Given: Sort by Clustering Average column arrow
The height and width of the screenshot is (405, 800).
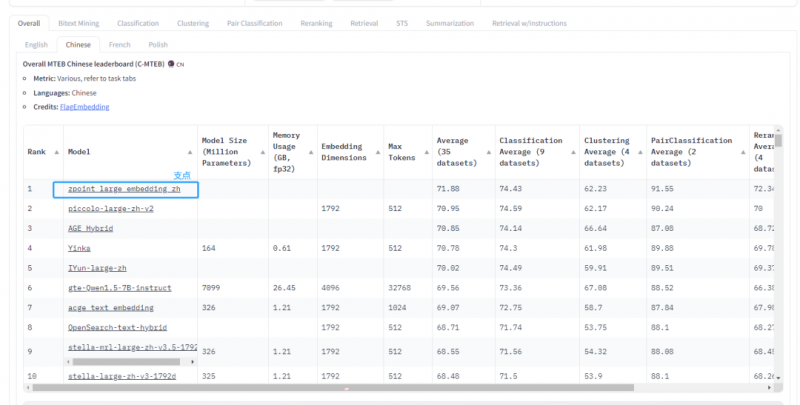Looking at the screenshot, I should [x=641, y=152].
